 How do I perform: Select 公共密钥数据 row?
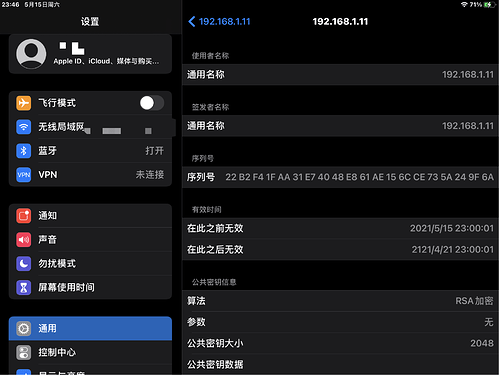pos(340,364)
